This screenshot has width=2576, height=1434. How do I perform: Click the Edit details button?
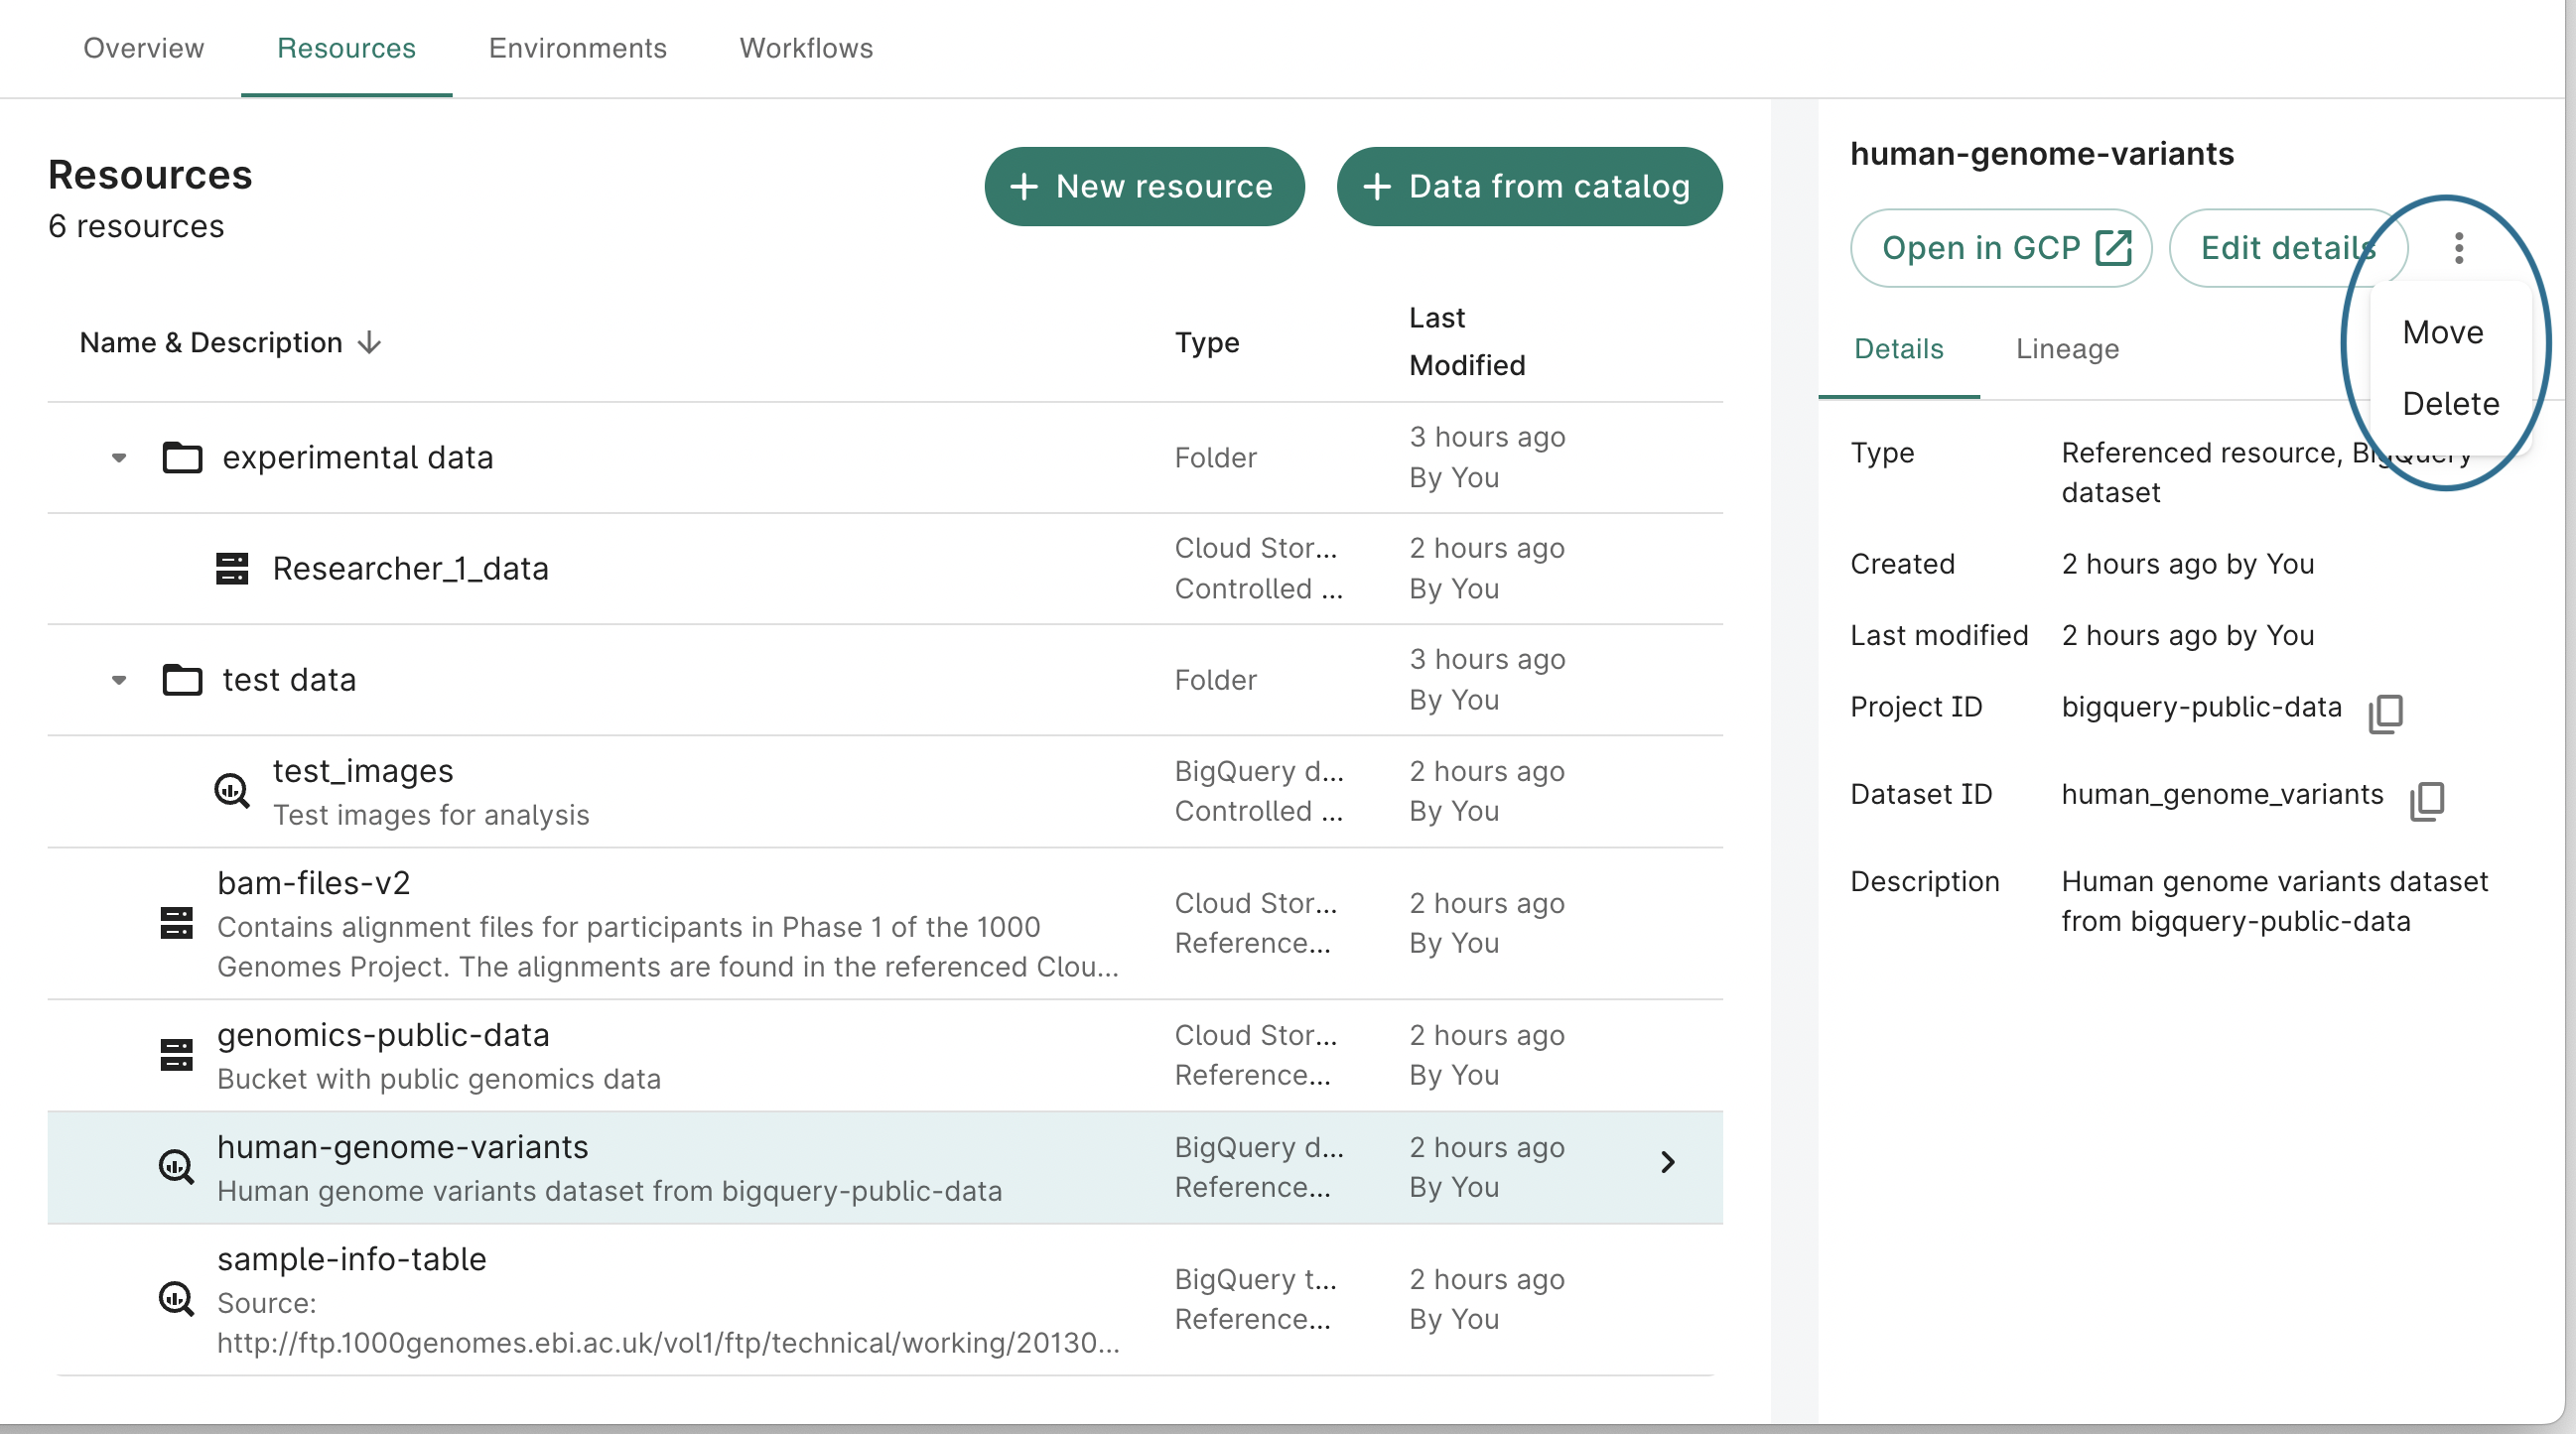click(x=2288, y=247)
